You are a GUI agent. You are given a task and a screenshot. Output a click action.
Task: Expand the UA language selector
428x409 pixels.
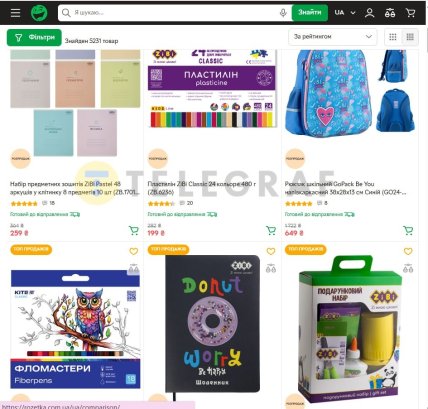pyautogui.click(x=345, y=13)
